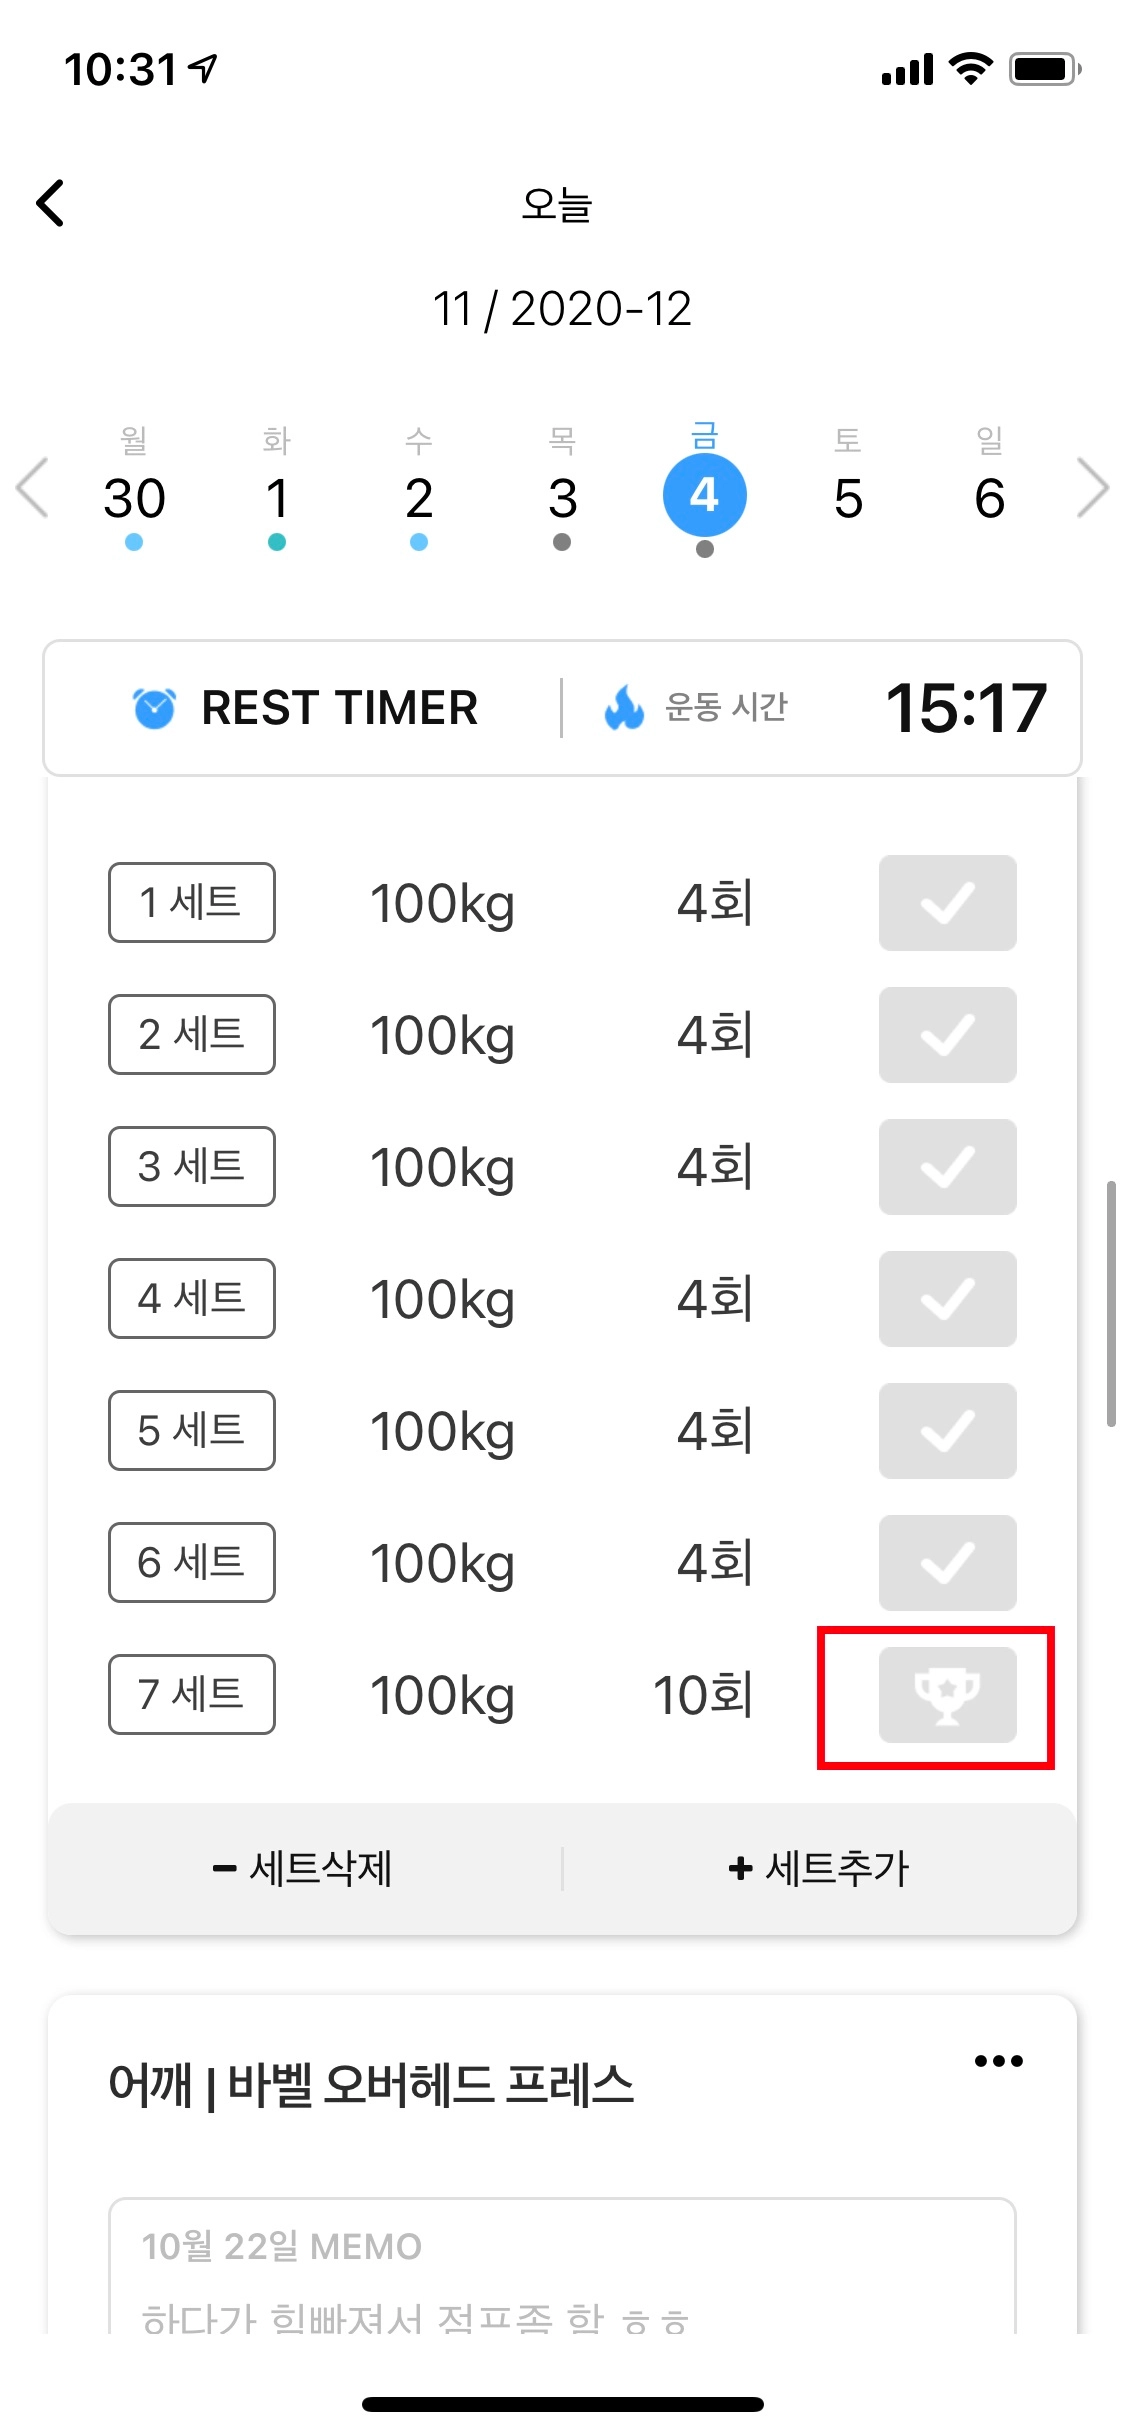Select Saturday 5 in the calendar
This screenshot has height=2436, width=1125.
848,498
